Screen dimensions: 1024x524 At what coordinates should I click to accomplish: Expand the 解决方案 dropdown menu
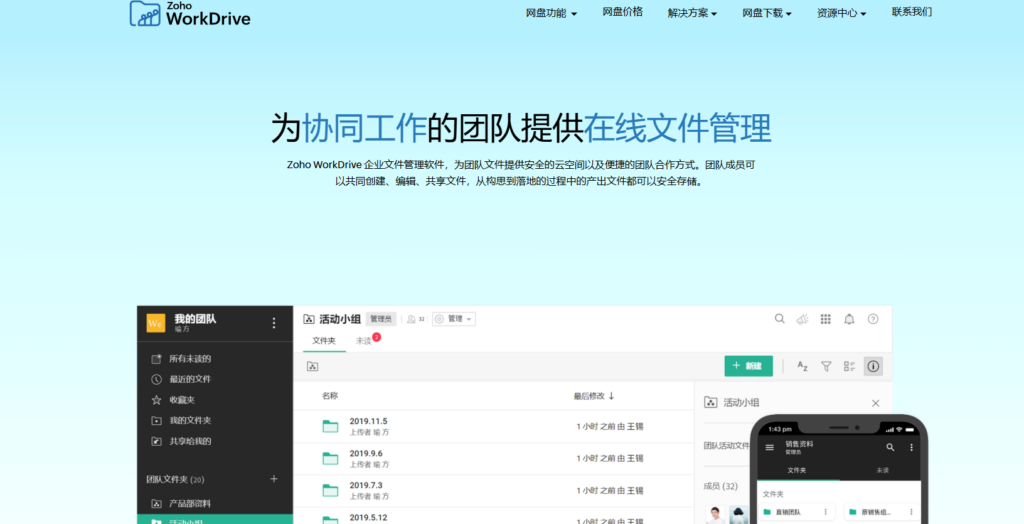(x=692, y=13)
